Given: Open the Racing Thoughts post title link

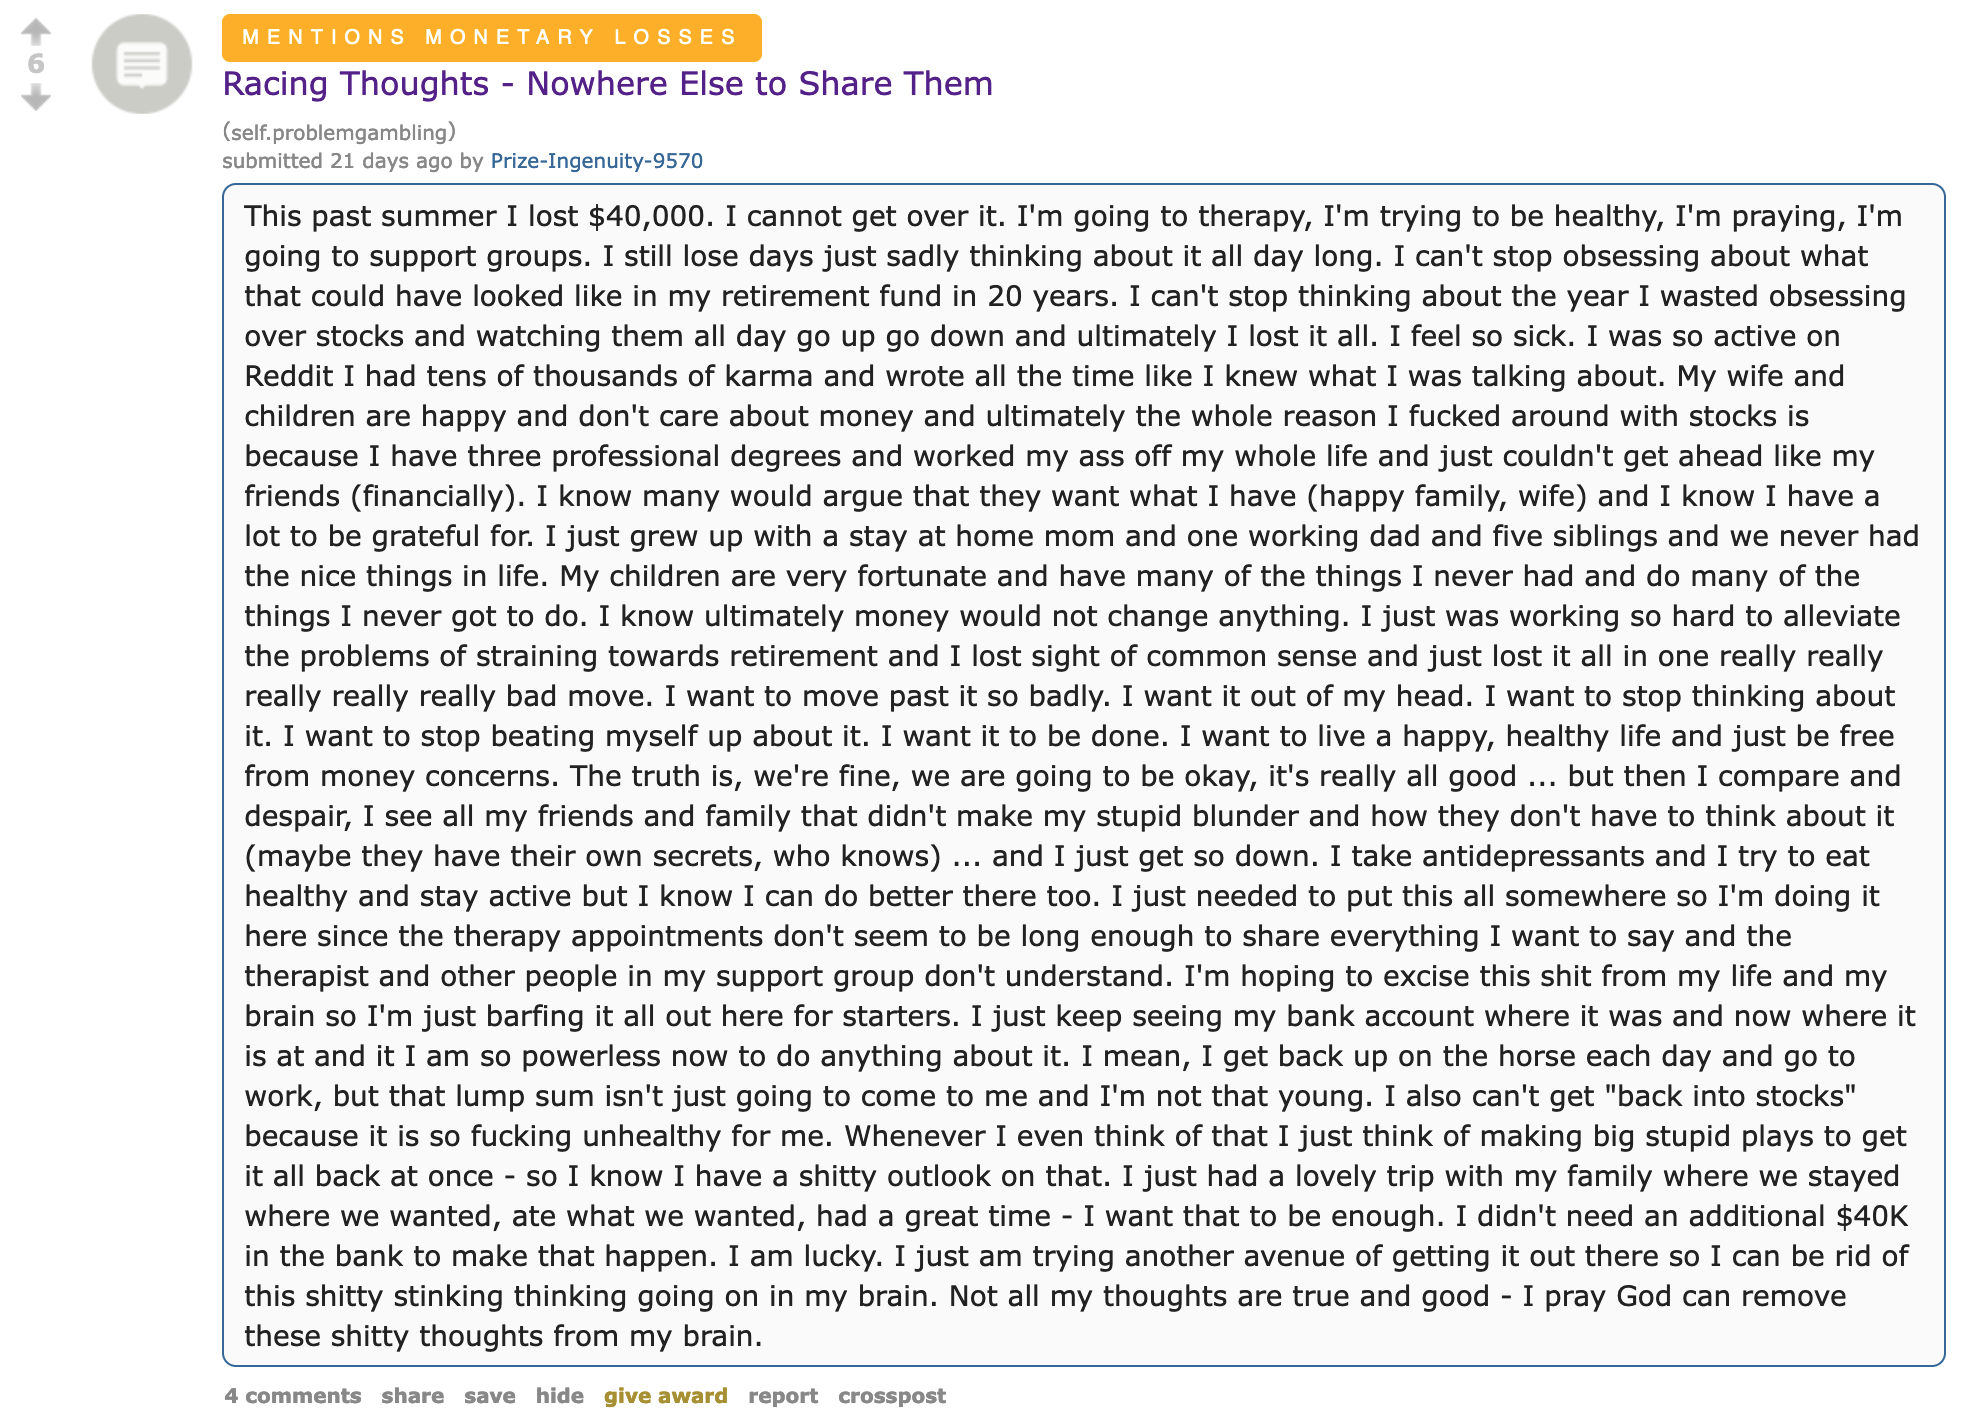Looking at the screenshot, I should click(x=607, y=84).
